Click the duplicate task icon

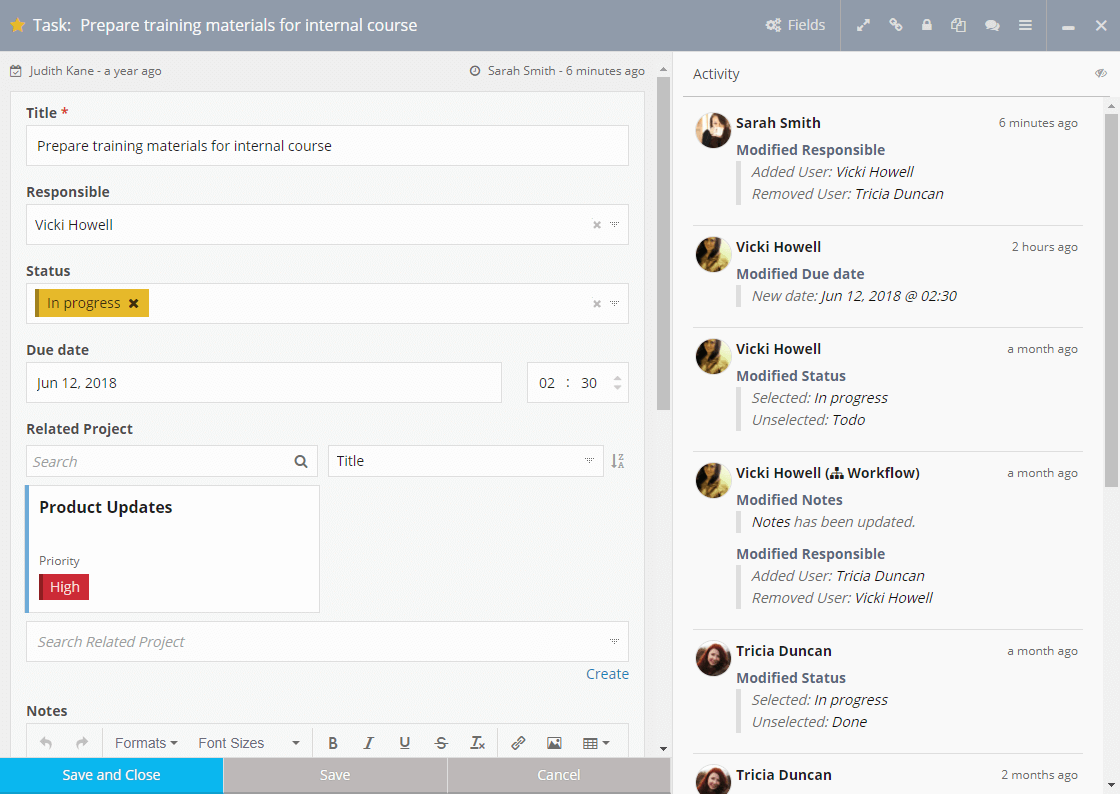pos(959,25)
